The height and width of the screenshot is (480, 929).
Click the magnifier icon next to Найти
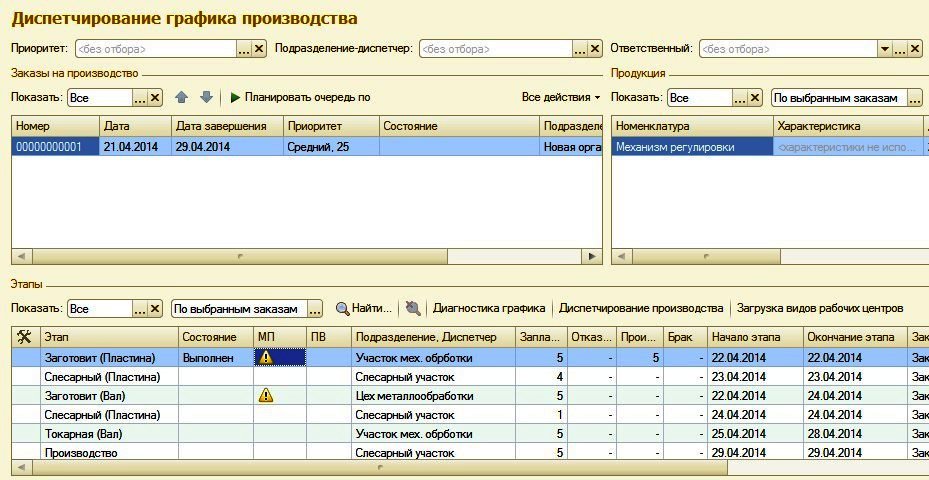tap(342, 308)
